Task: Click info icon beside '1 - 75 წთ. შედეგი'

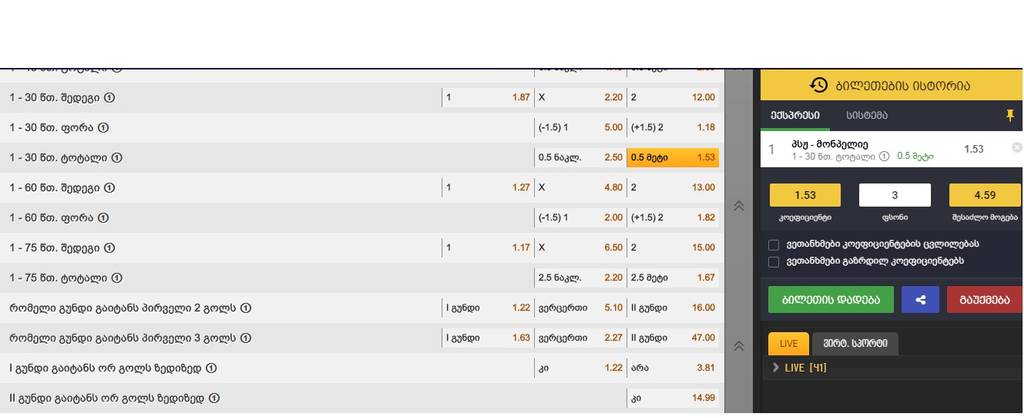Action: (110, 248)
